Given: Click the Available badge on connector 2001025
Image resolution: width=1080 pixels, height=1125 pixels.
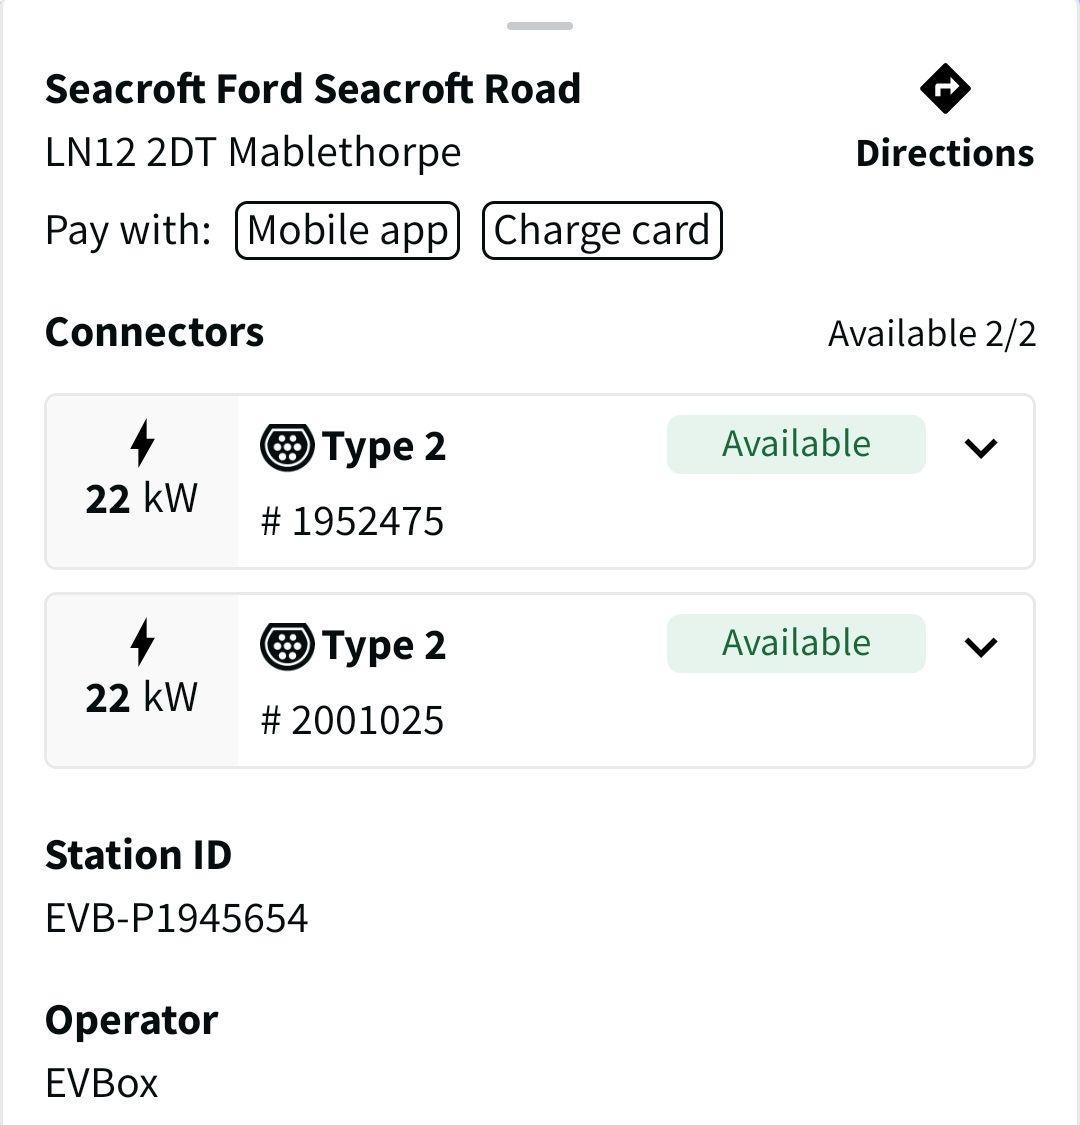Looking at the screenshot, I should pyautogui.click(x=795, y=643).
